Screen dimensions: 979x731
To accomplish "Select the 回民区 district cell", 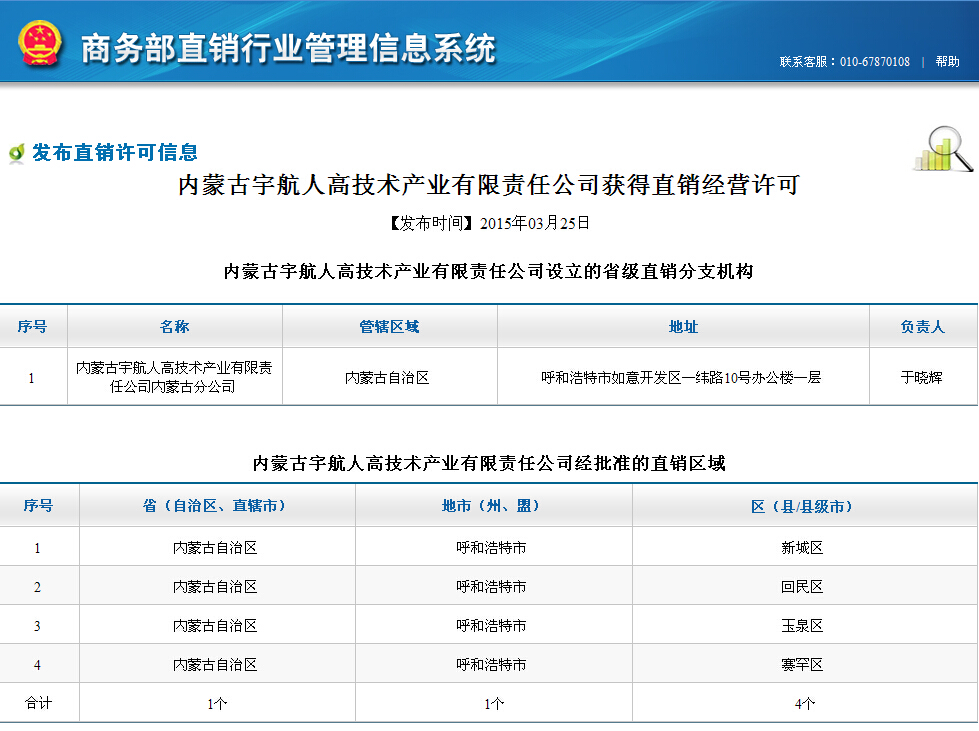I will pos(802,587).
